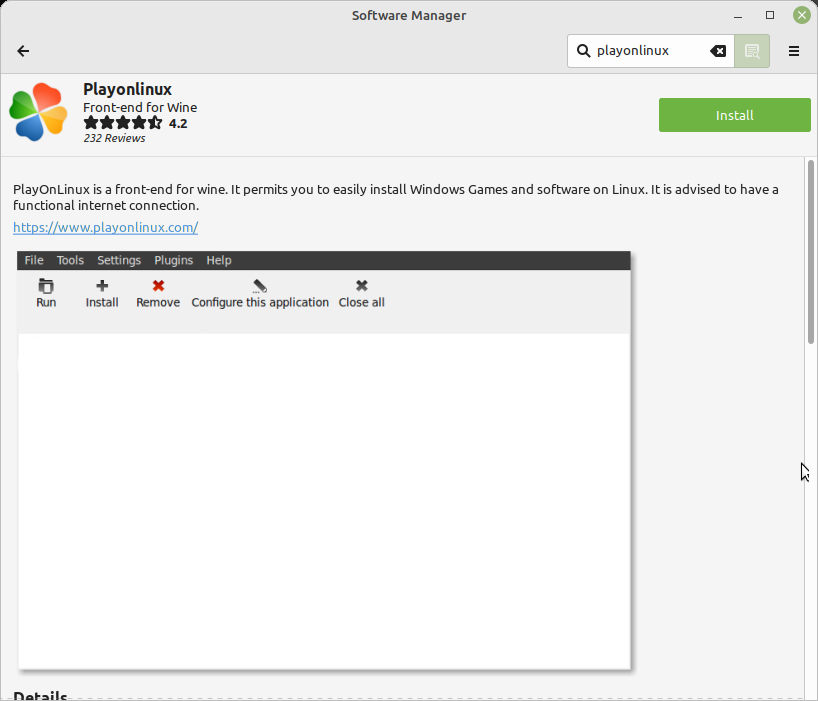Click the Front-end for Wine subtitle

pos(140,107)
